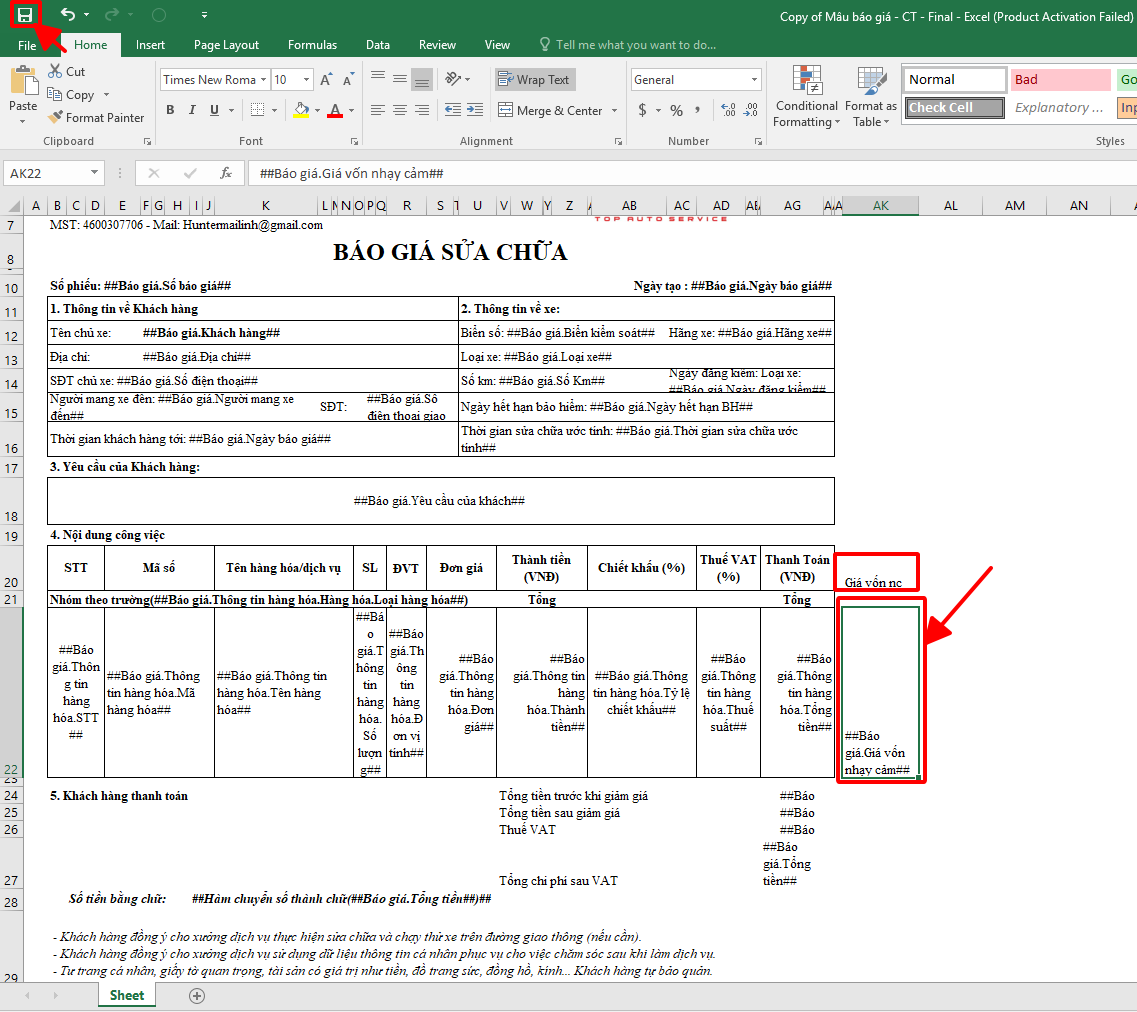Click the yellow Fill Color button
Image resolution: width=1137 pixels, height=1012 pixels.
click(x=302, y=110)
